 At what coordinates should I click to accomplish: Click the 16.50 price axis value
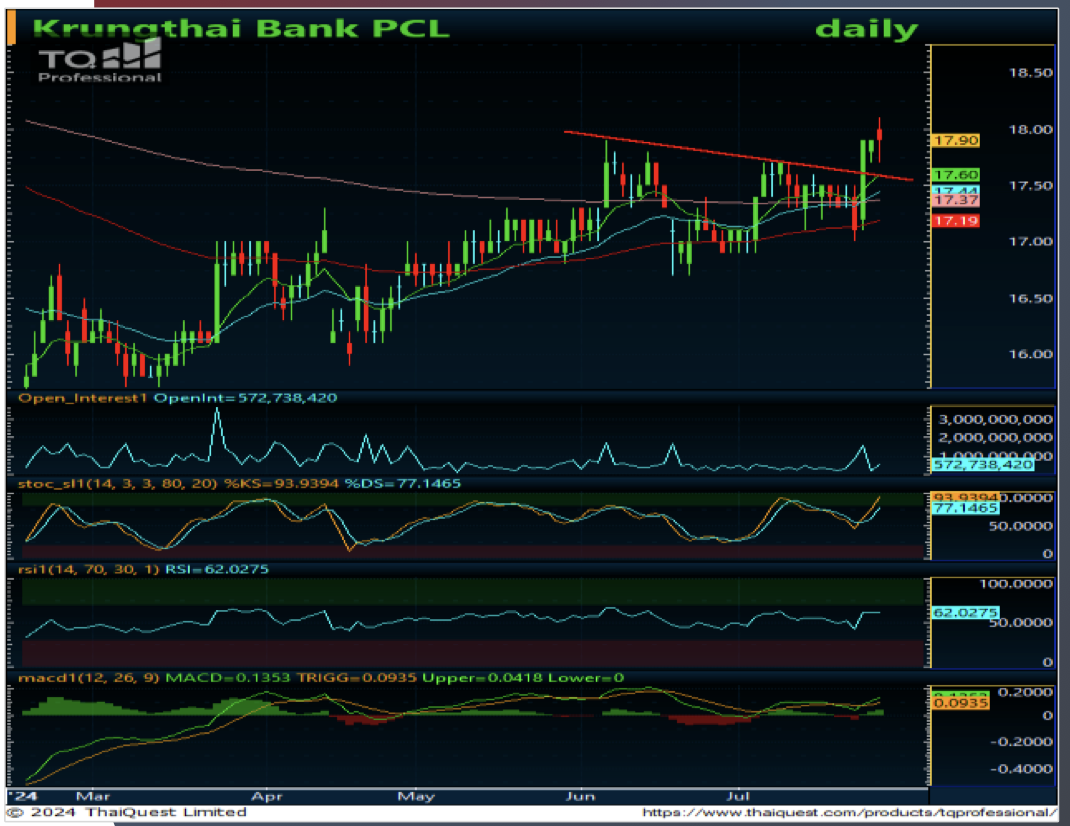click(1030, 298)
